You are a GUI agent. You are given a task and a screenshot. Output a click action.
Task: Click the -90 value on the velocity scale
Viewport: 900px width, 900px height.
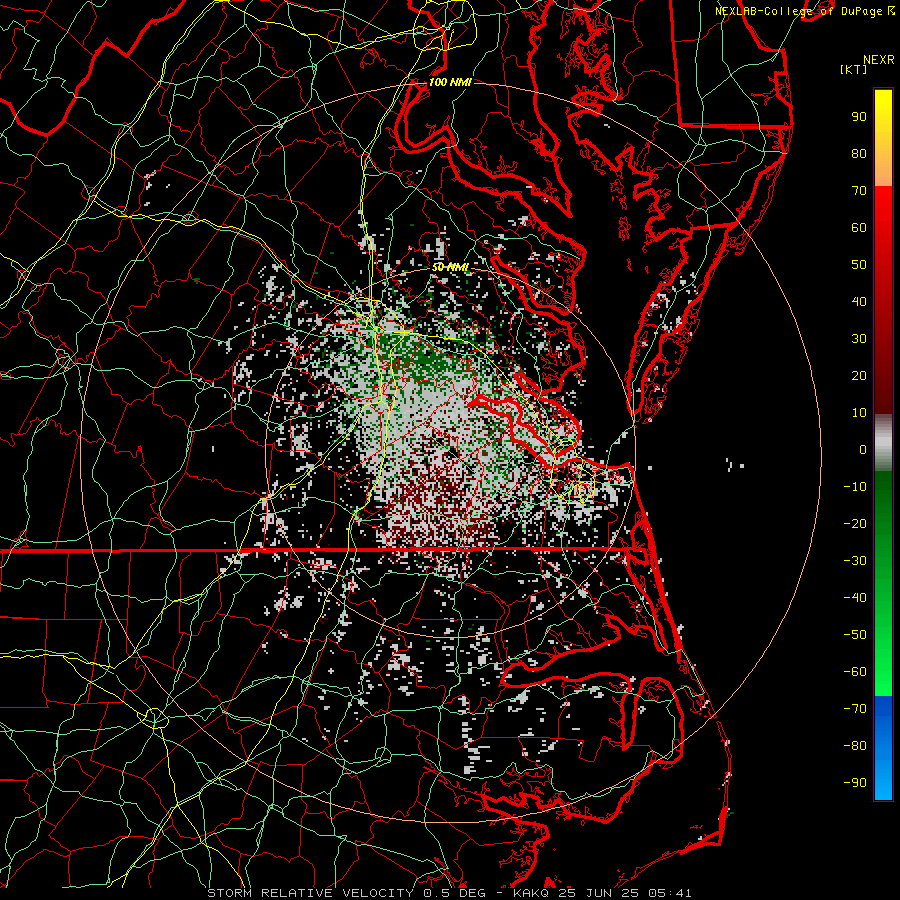click(855, 783)
